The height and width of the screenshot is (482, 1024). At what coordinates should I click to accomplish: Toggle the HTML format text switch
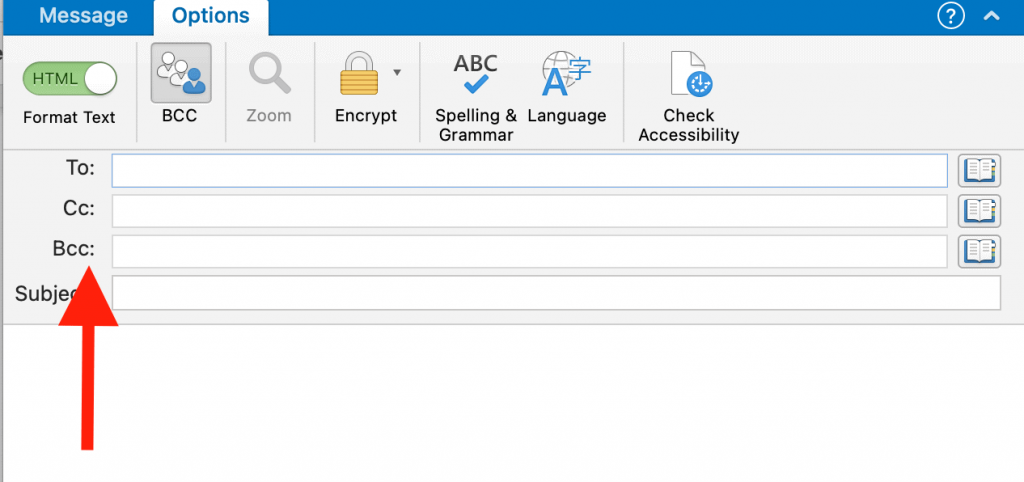(x=70, y=78)
